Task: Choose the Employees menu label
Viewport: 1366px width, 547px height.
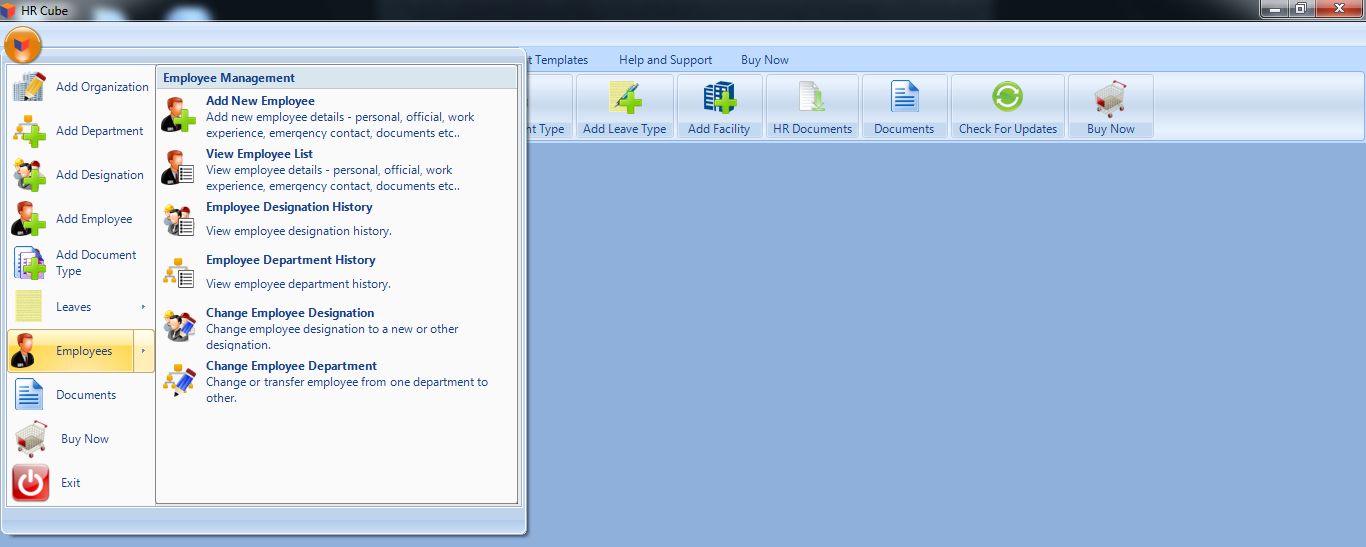Action: point(84,351)
